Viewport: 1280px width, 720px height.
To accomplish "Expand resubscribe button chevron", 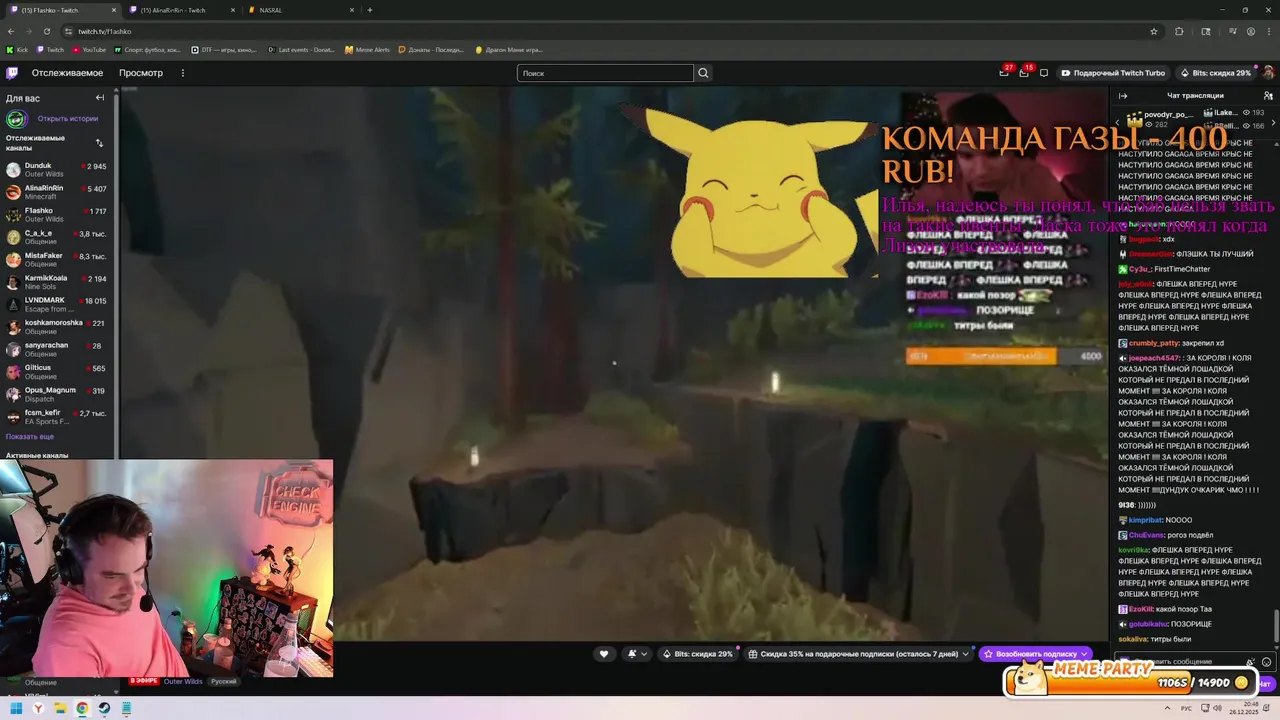I will coord(1084,654).
